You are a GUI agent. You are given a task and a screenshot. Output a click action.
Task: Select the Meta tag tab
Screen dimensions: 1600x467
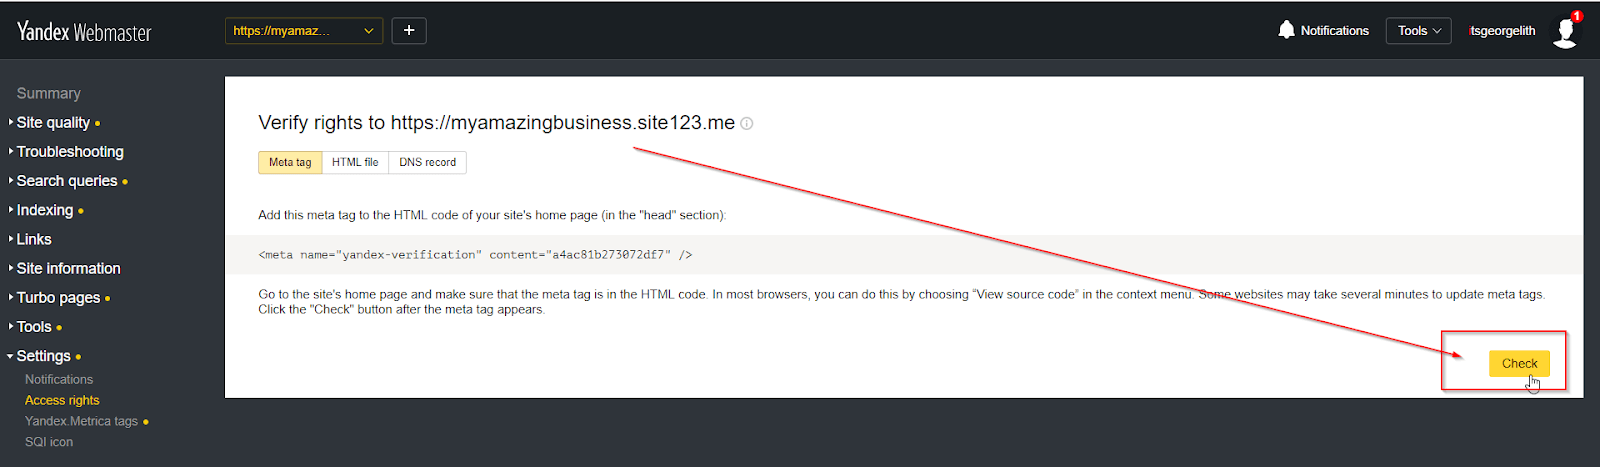tap(290, 162)
